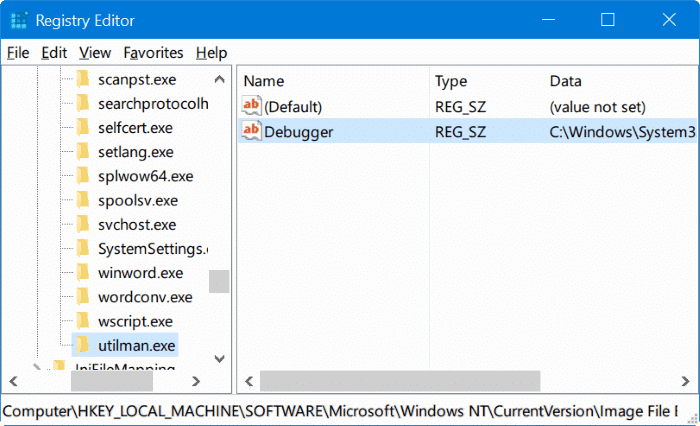700x426 pixels.
Task: Select the utilman.exe key
Action: [137, 345]
